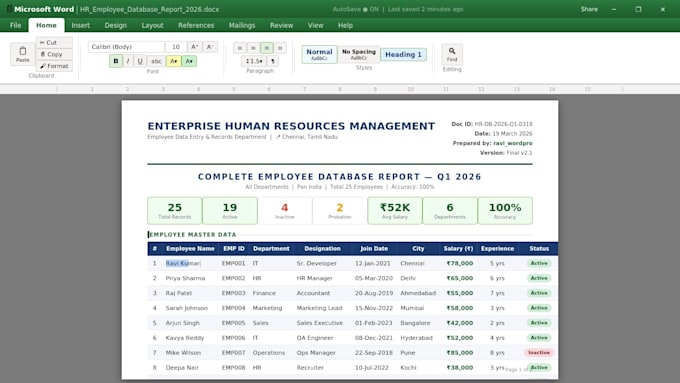Click the Paste button in Clipboard
This screenshot has height=383, width=680.
pos(23,54)
